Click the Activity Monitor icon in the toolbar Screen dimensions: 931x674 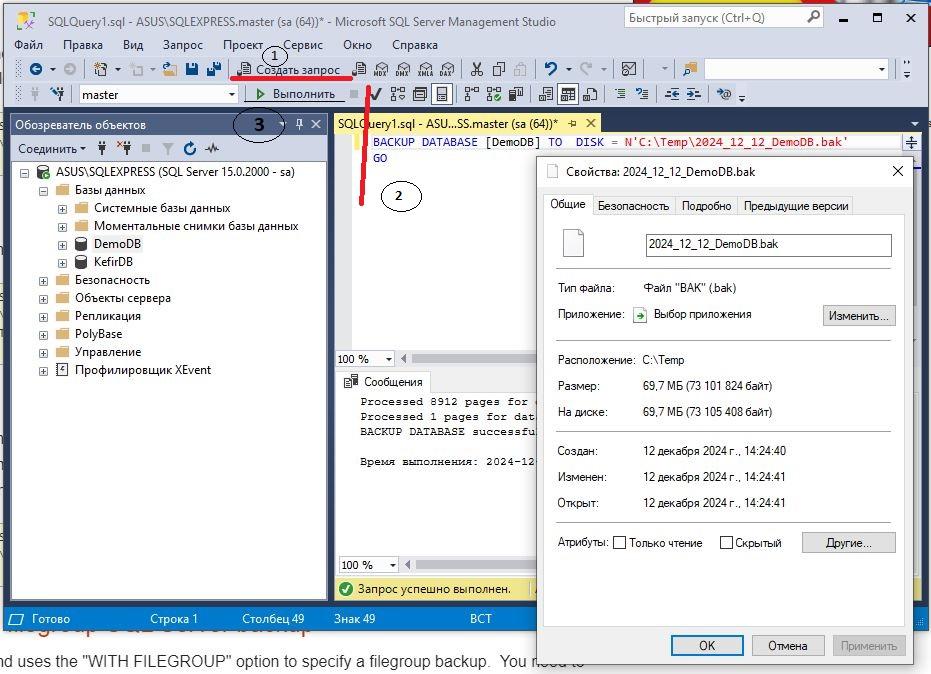629,69
